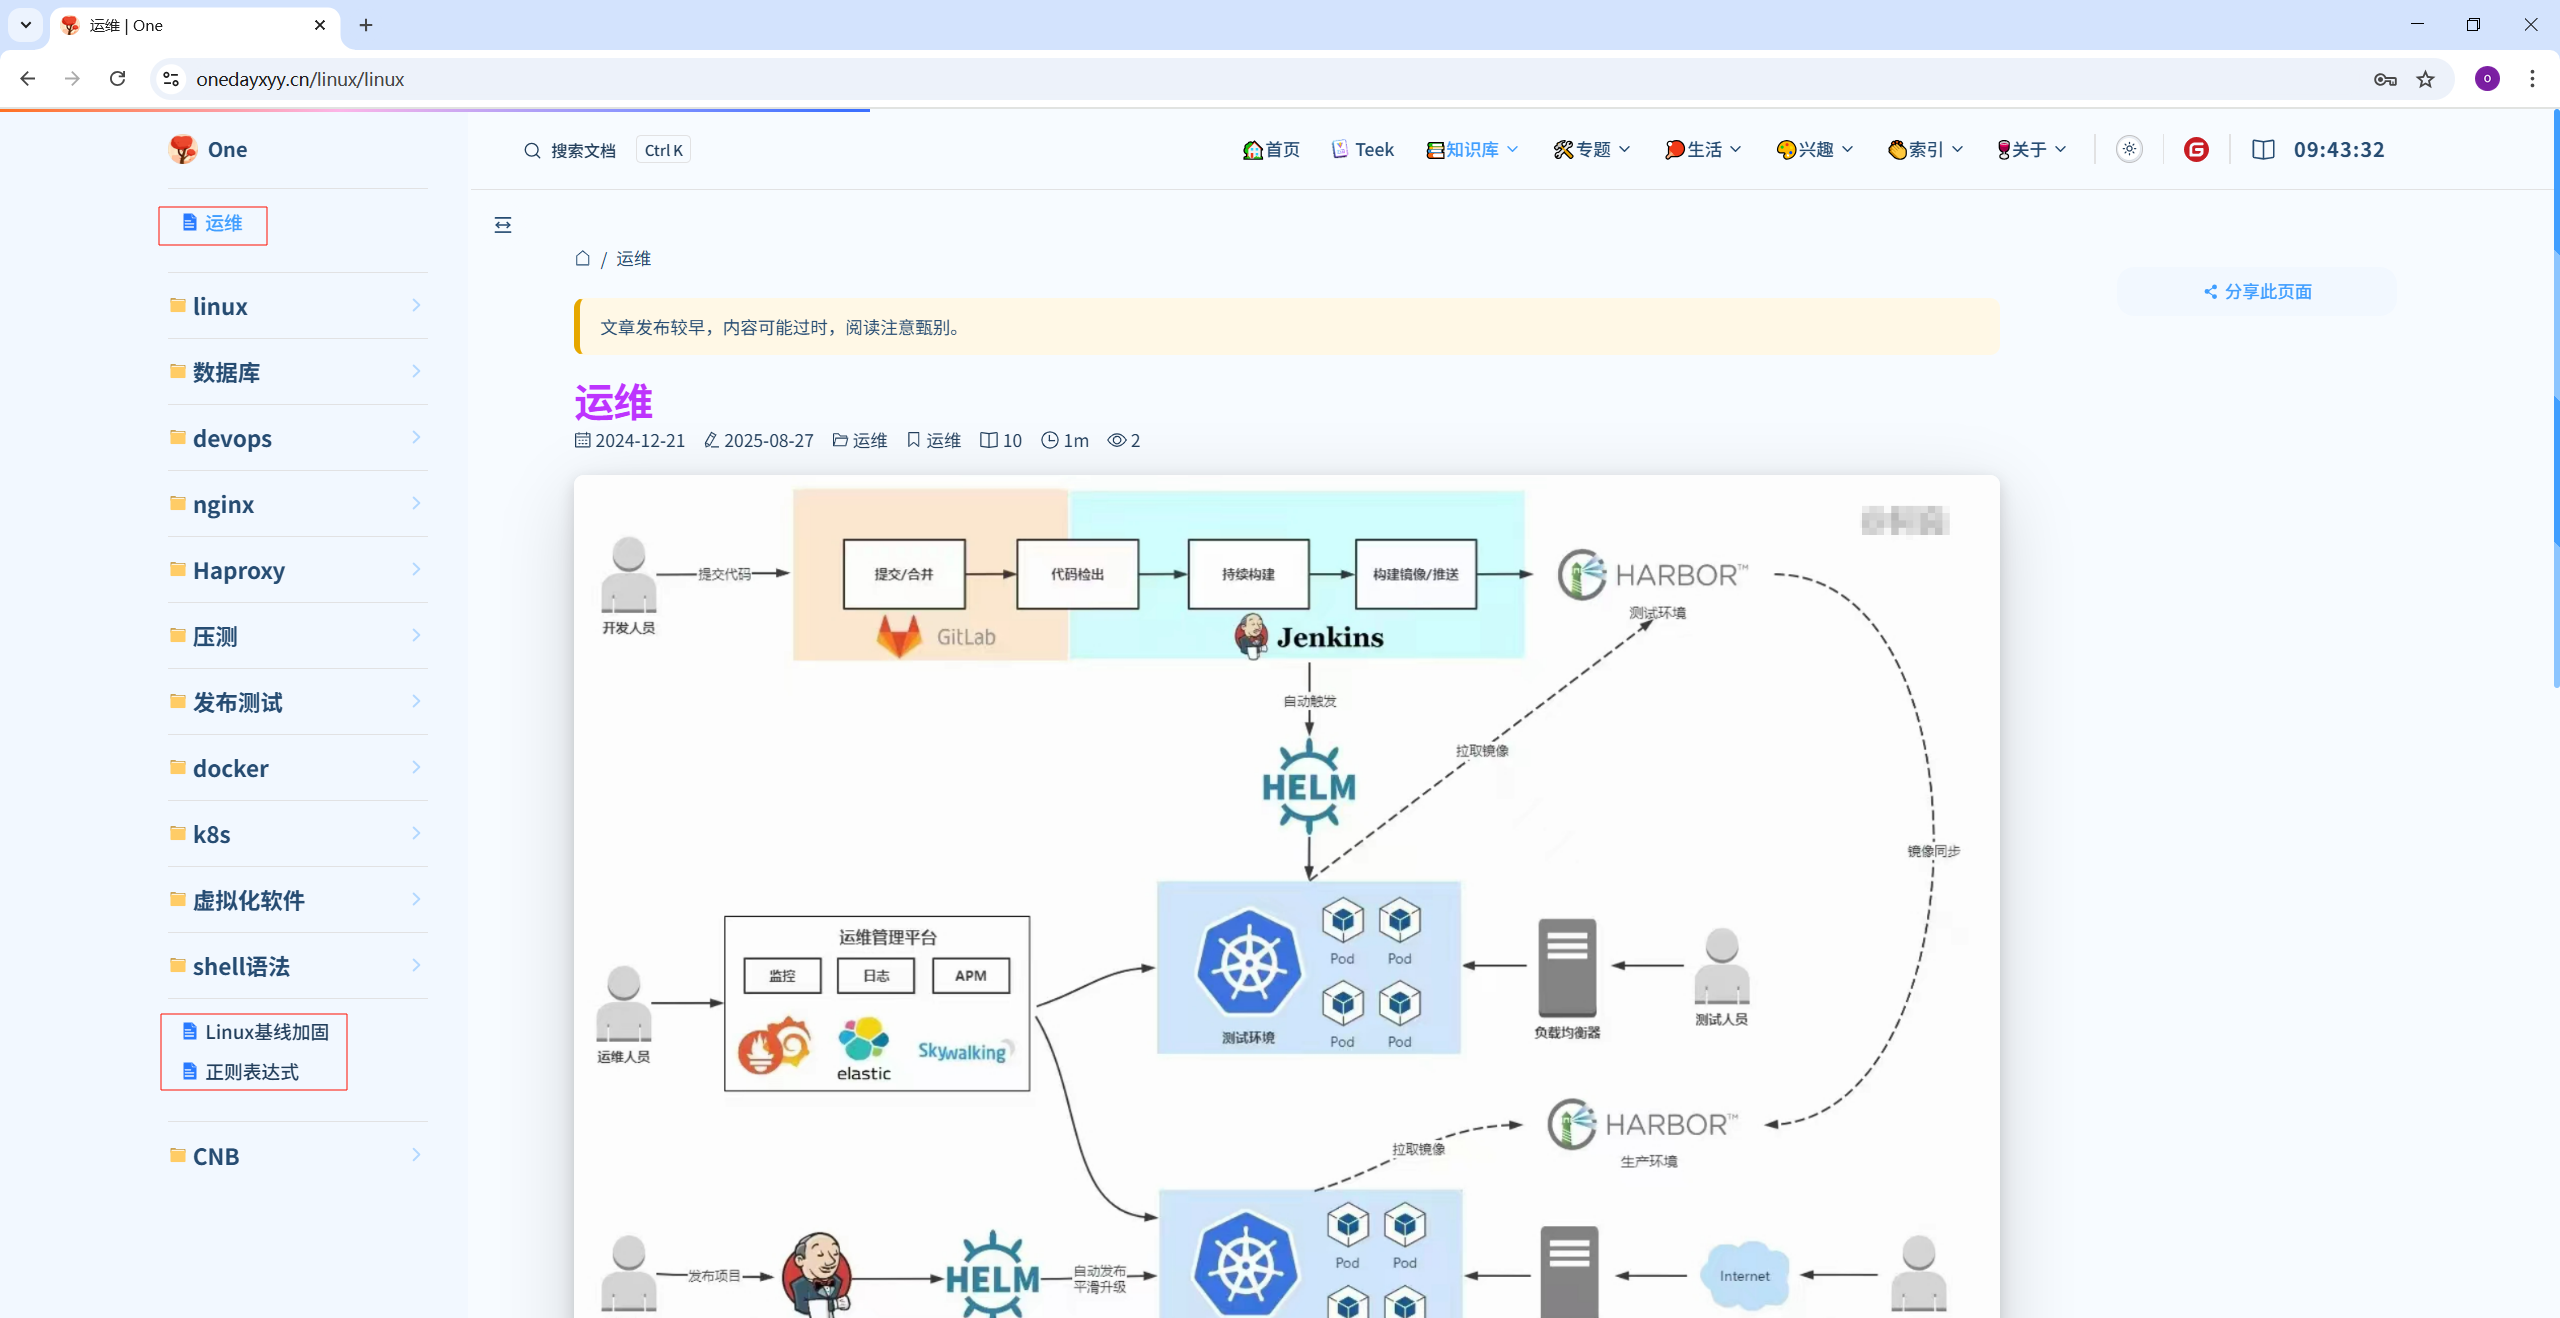Click the 知识库 books icon
2560x1318 pixels.
tap(1435, 150)
